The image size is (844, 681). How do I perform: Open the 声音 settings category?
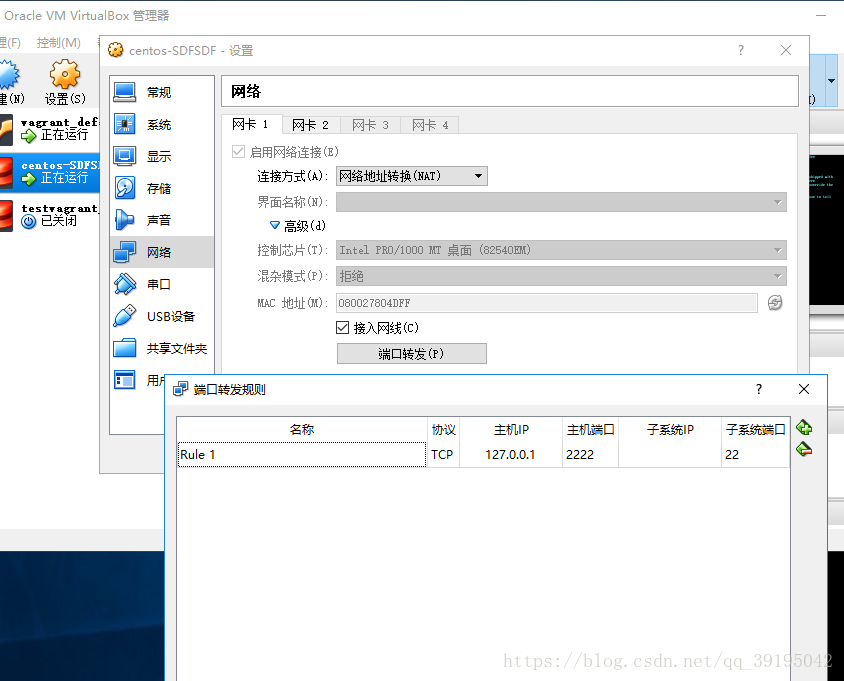pyautogui.click(x=161, y=220)
